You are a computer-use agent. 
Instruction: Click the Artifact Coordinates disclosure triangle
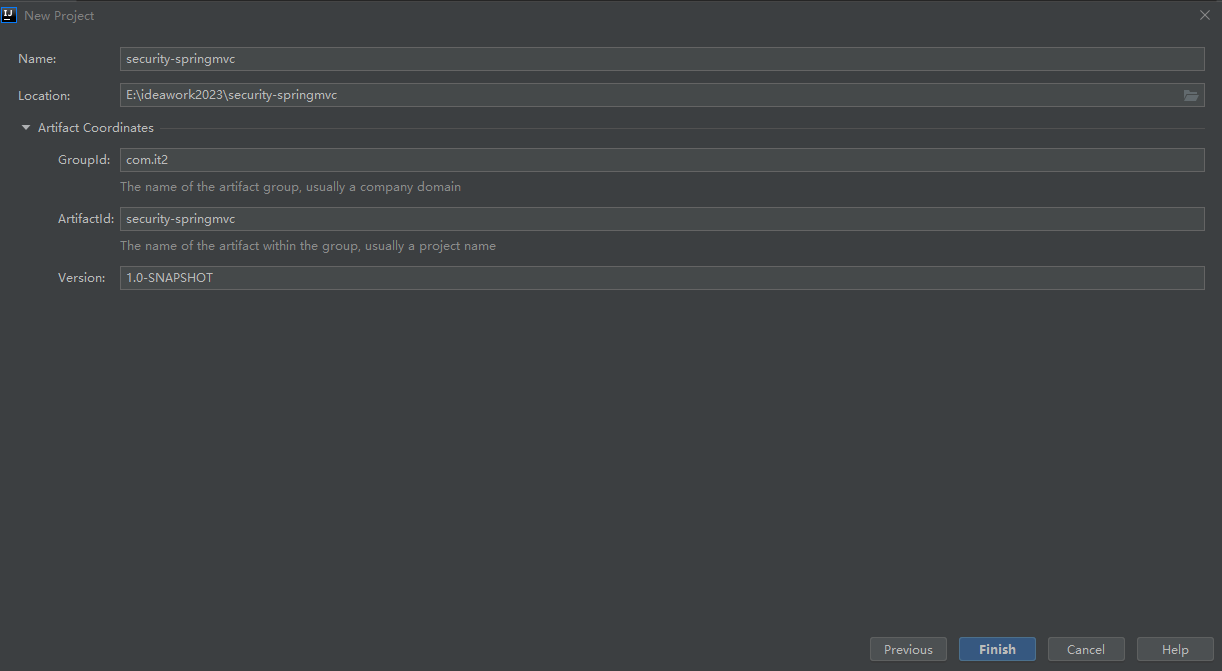pyautogui.click(x=25, y=127)
